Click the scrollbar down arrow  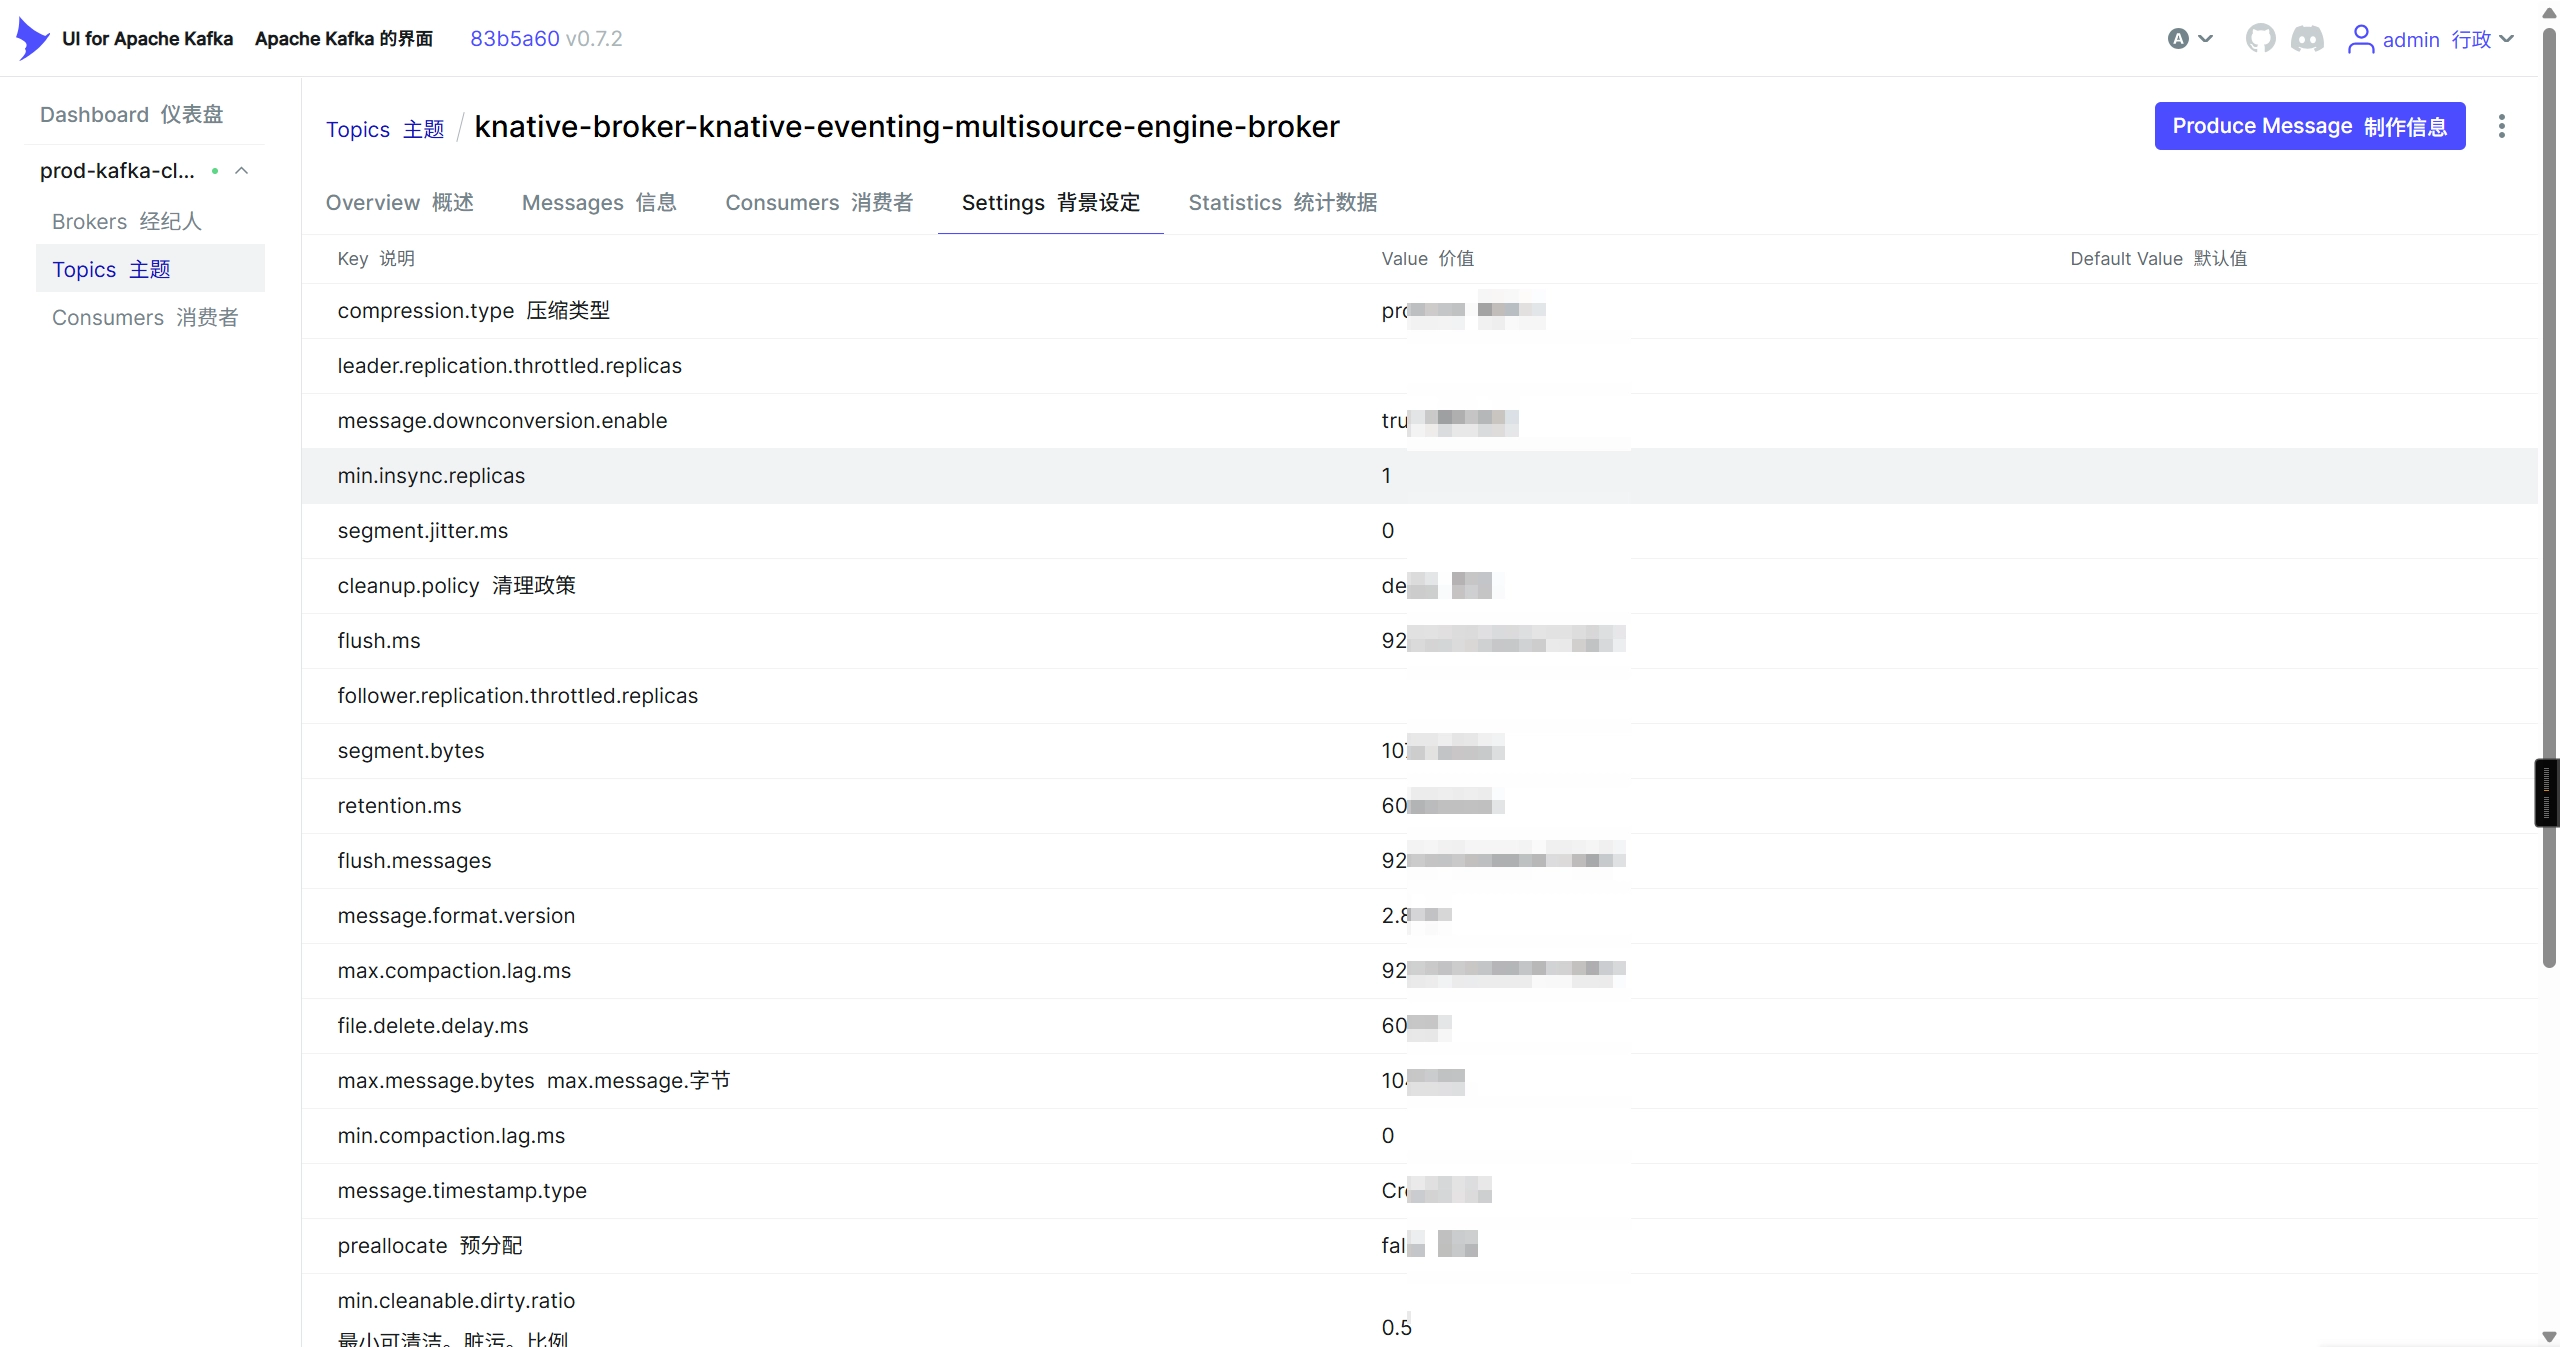(x=2549, y=1336)
